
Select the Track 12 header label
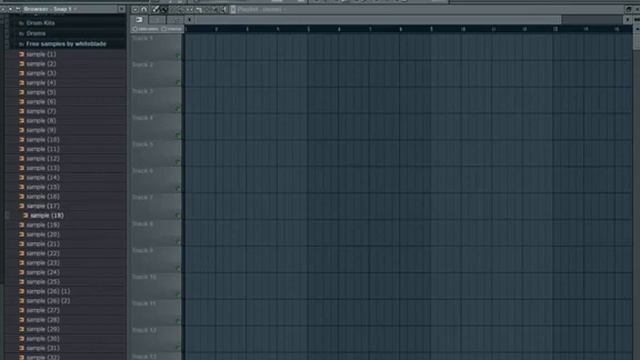coord(144,330)
